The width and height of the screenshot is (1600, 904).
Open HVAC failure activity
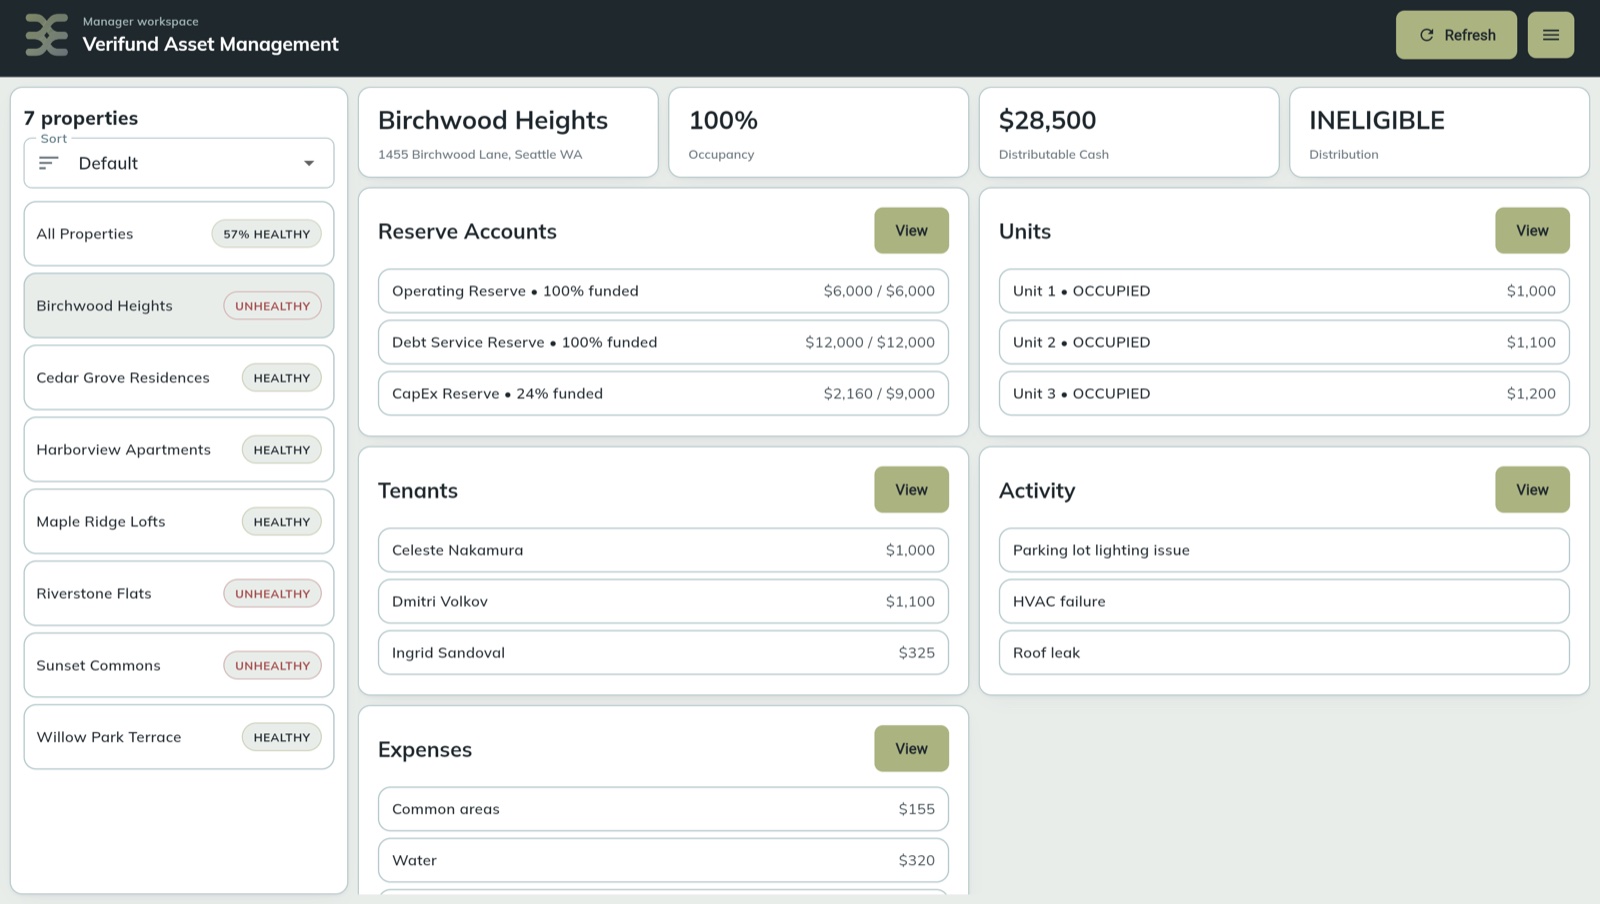coord(1284,601)
